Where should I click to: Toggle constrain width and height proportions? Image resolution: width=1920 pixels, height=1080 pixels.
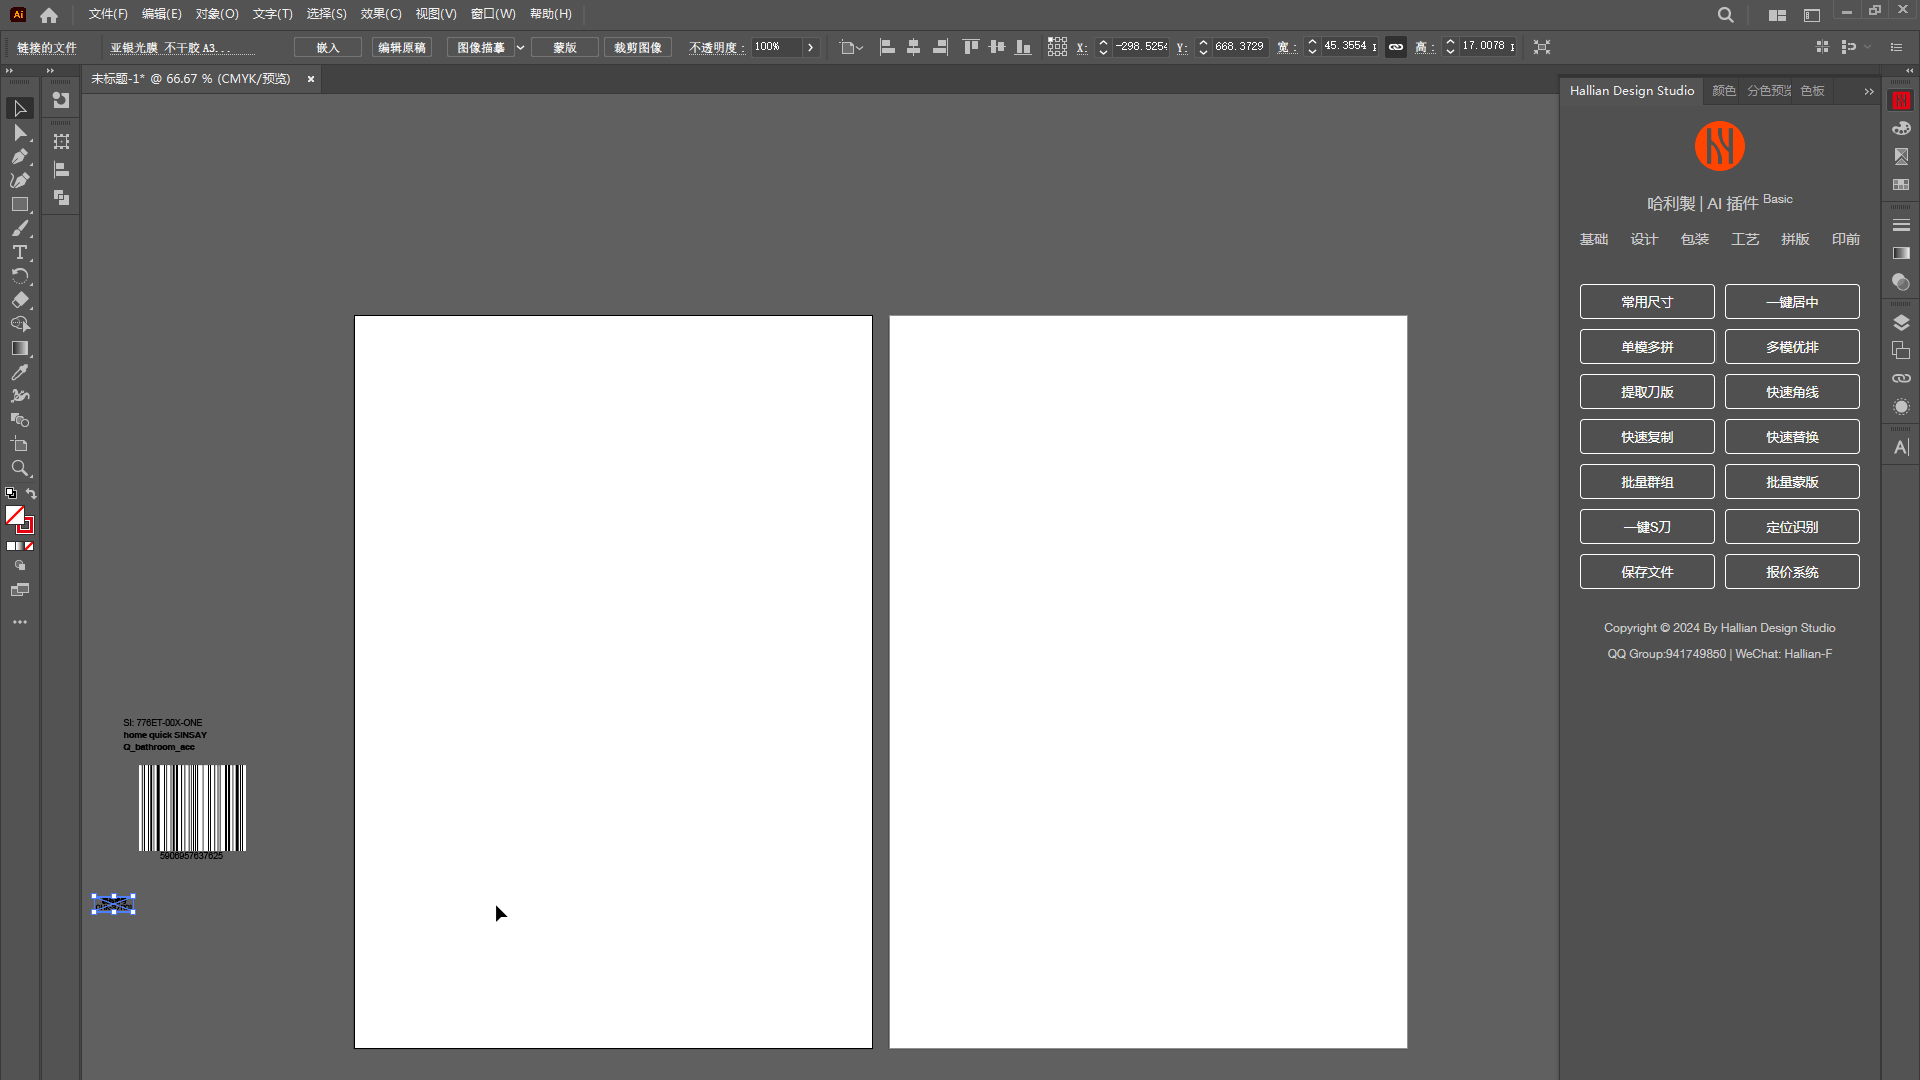(1396, 47)
